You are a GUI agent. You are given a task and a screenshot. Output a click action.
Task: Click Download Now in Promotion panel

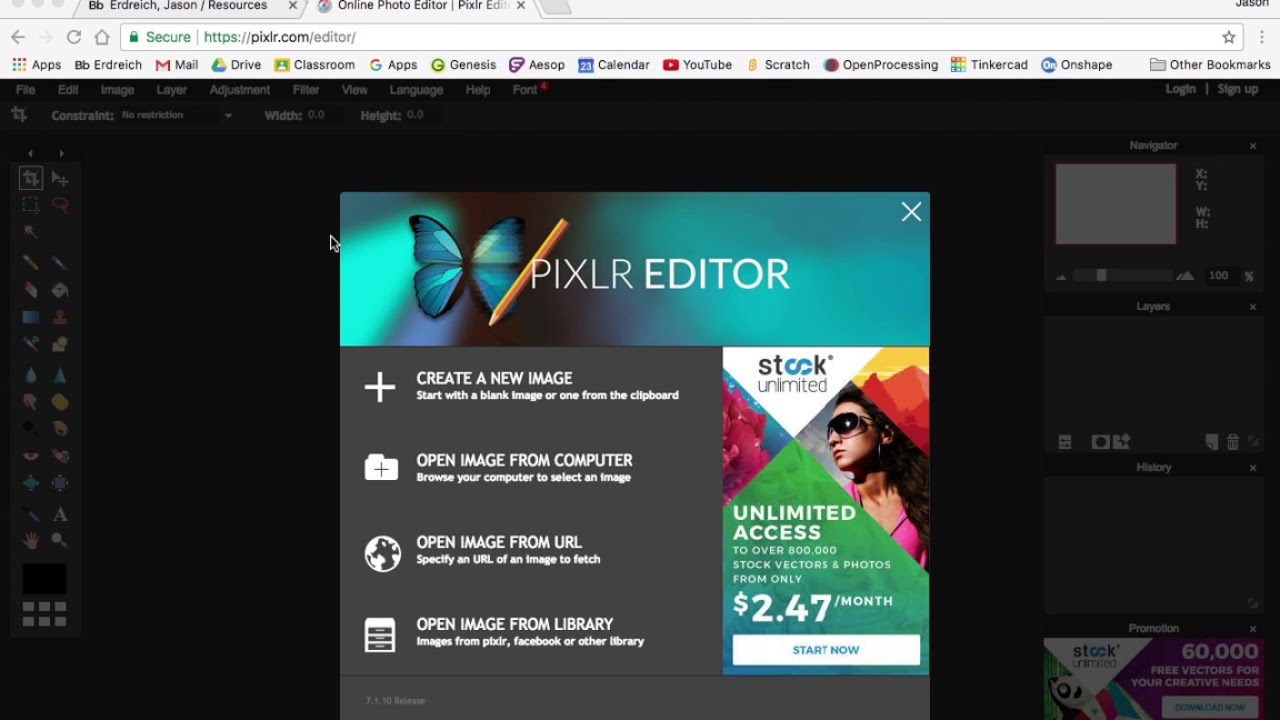(1210, 707)
